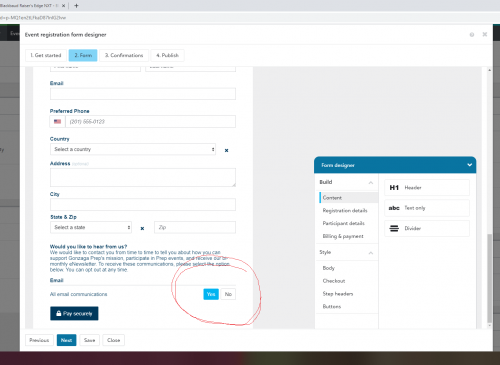Click into the Email input field

tap(143, 94)
